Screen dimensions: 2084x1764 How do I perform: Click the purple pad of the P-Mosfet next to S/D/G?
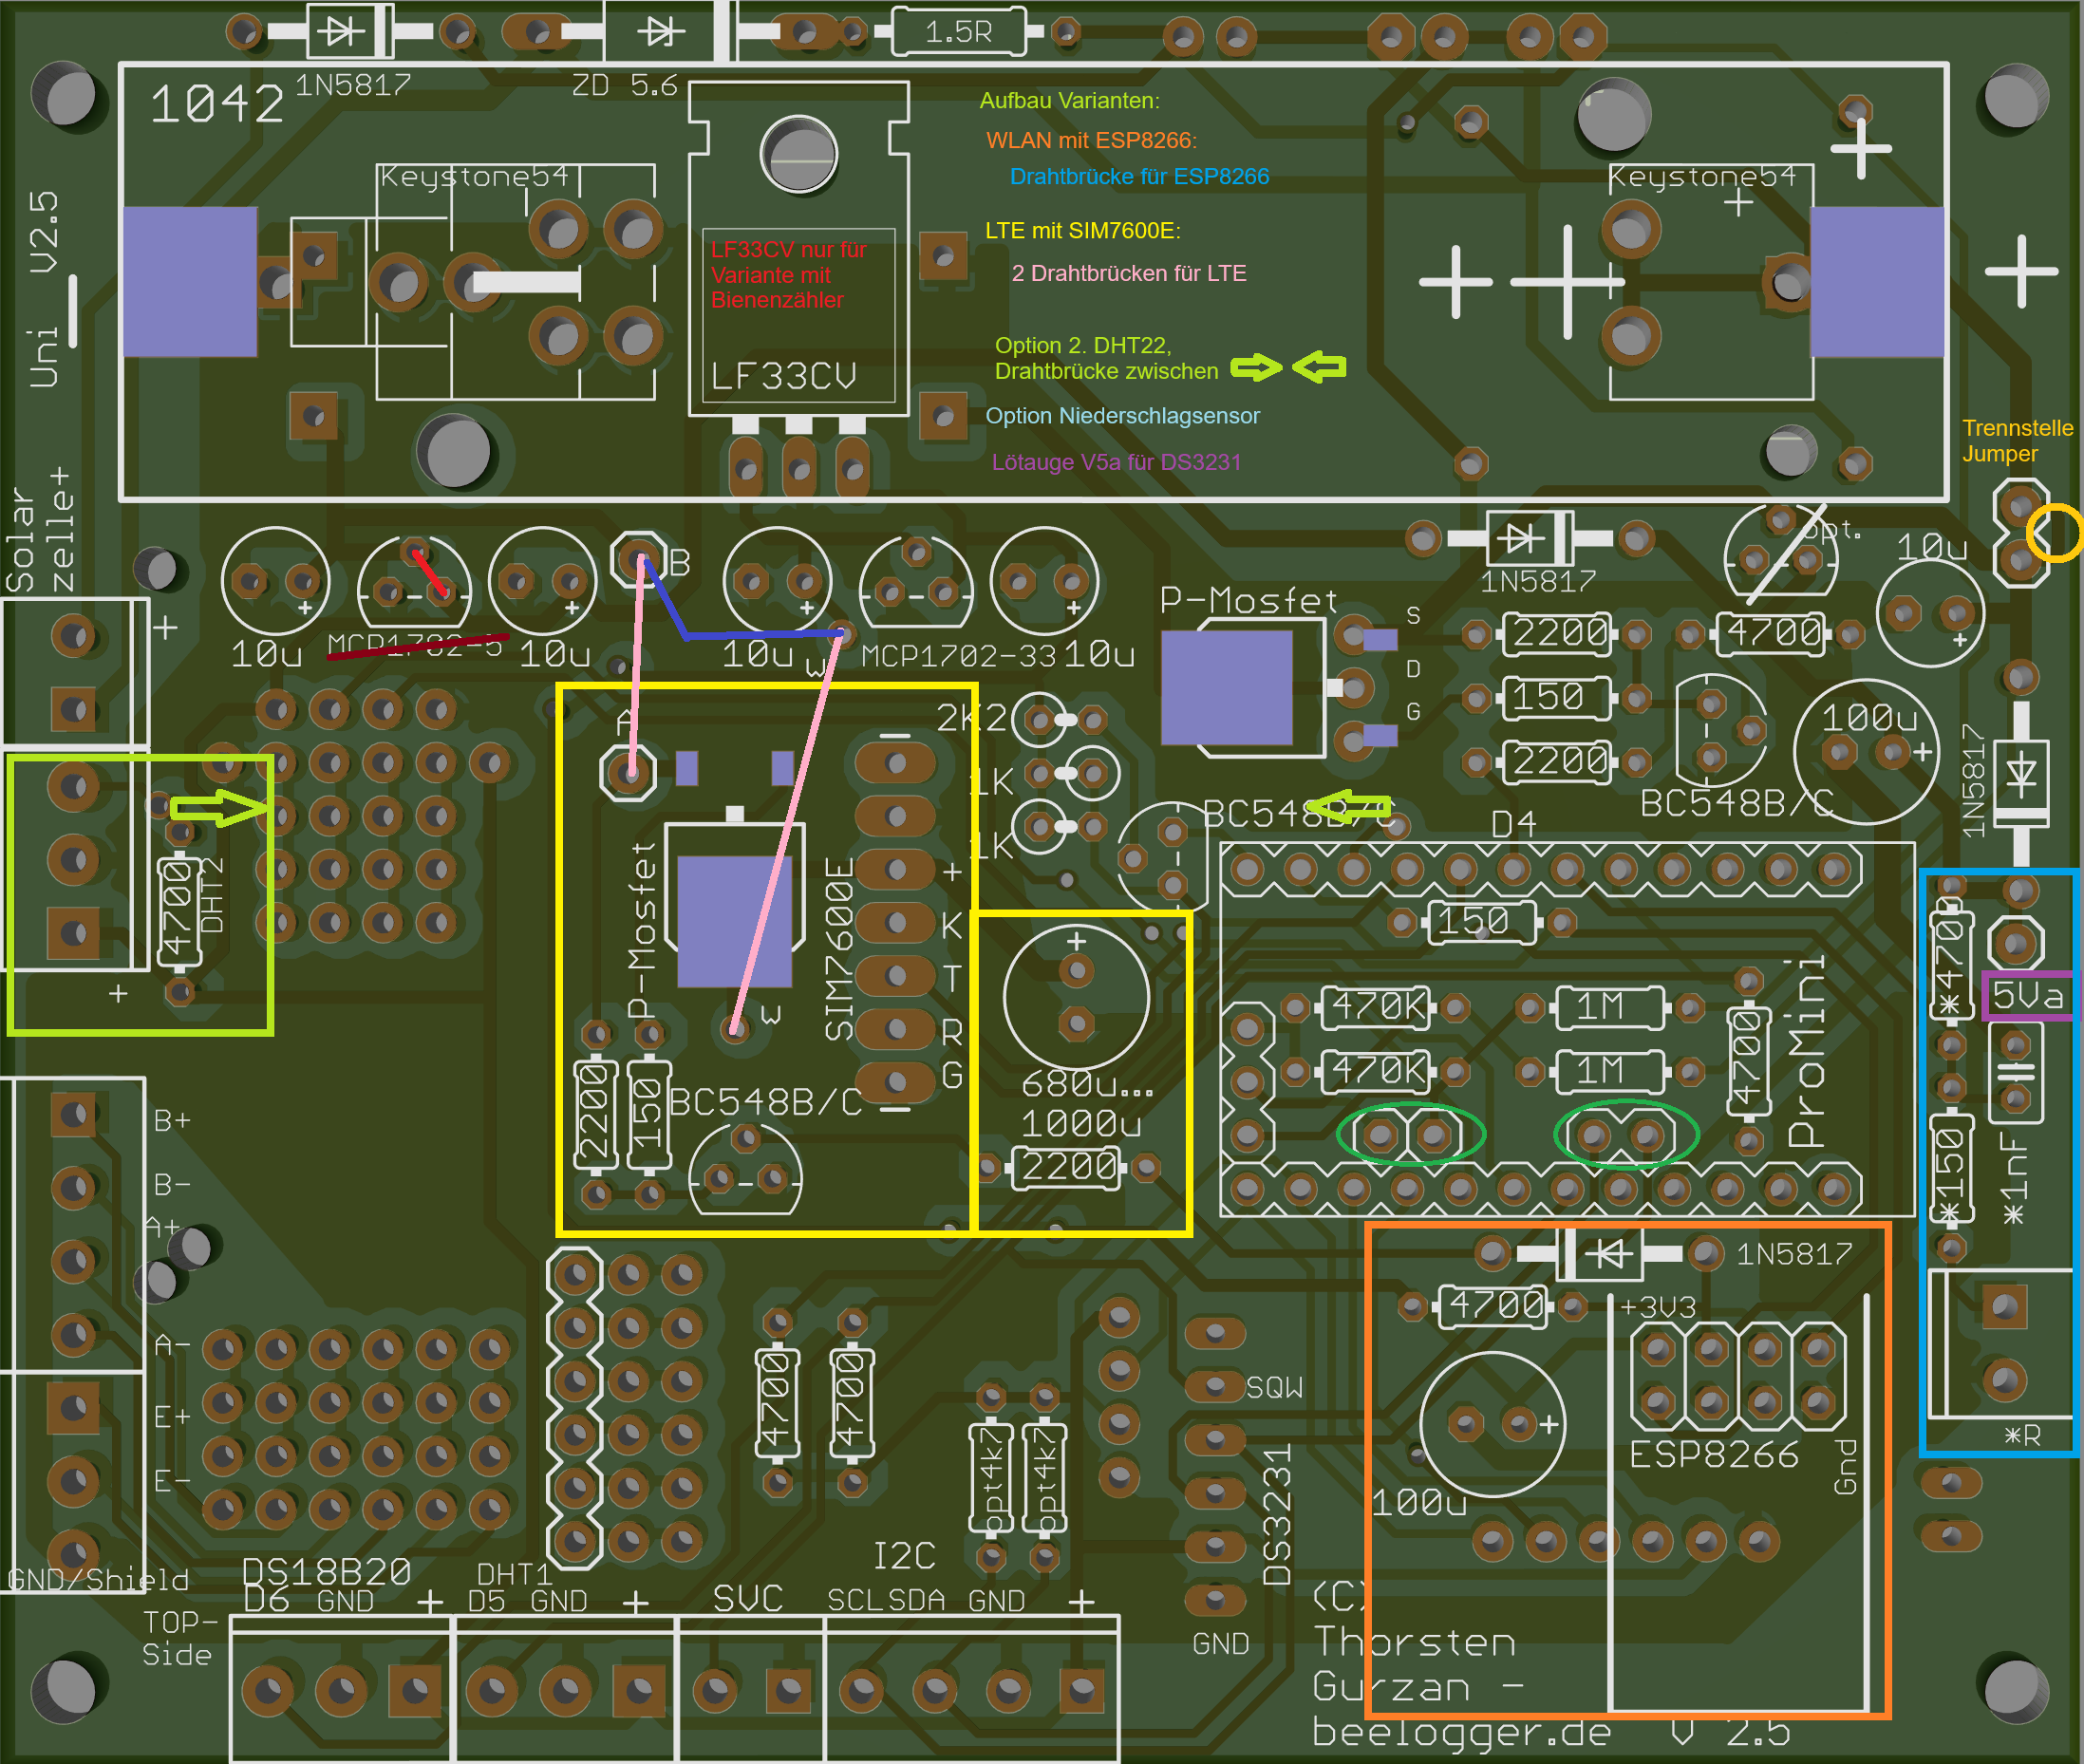1226,687
